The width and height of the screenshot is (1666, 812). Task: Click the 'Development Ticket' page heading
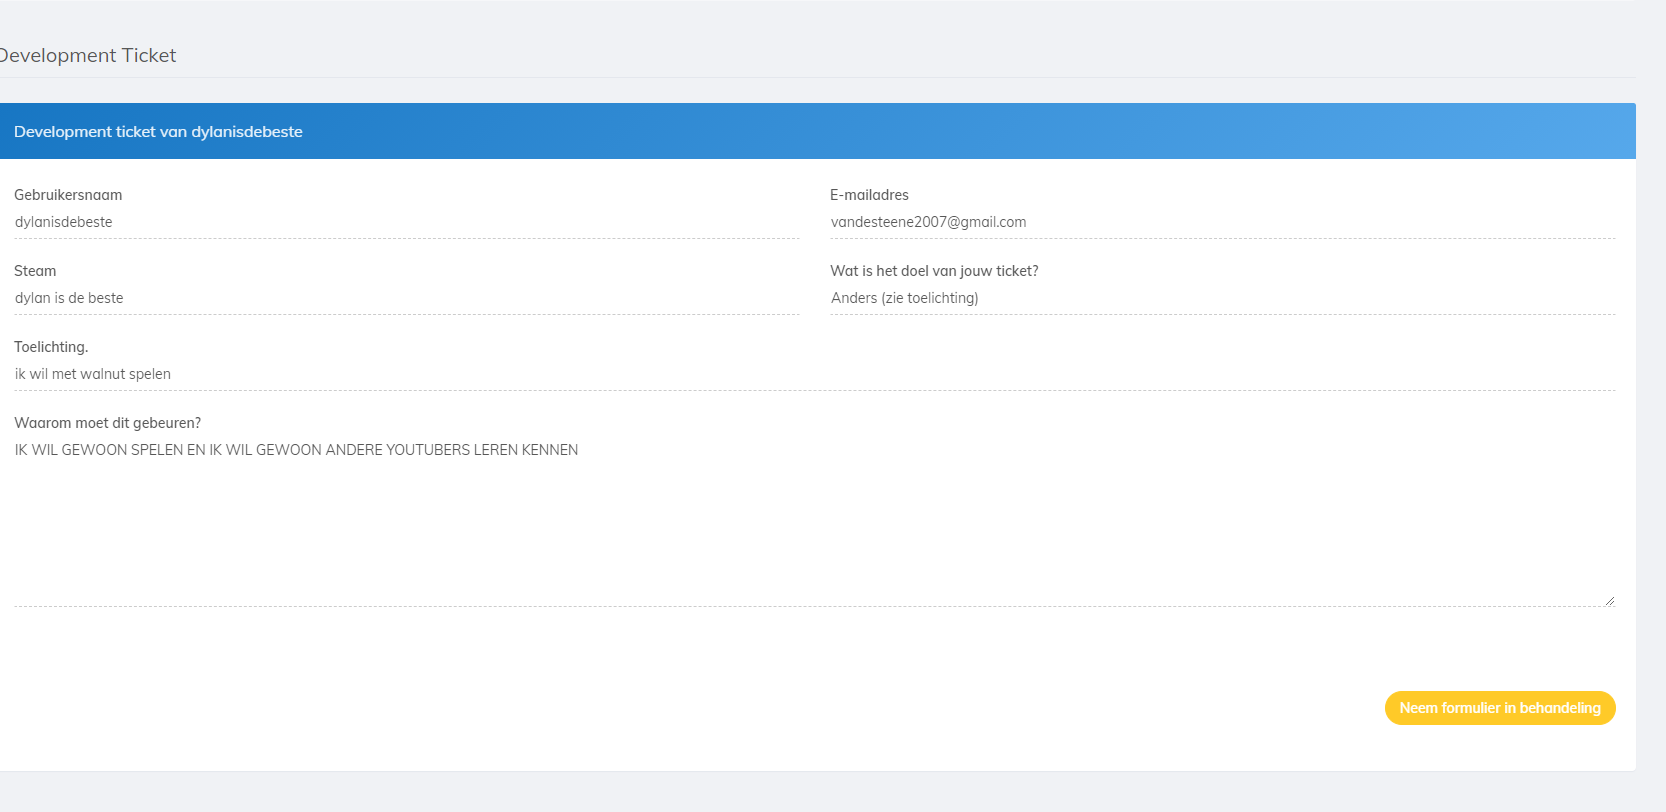click(88, 56)
